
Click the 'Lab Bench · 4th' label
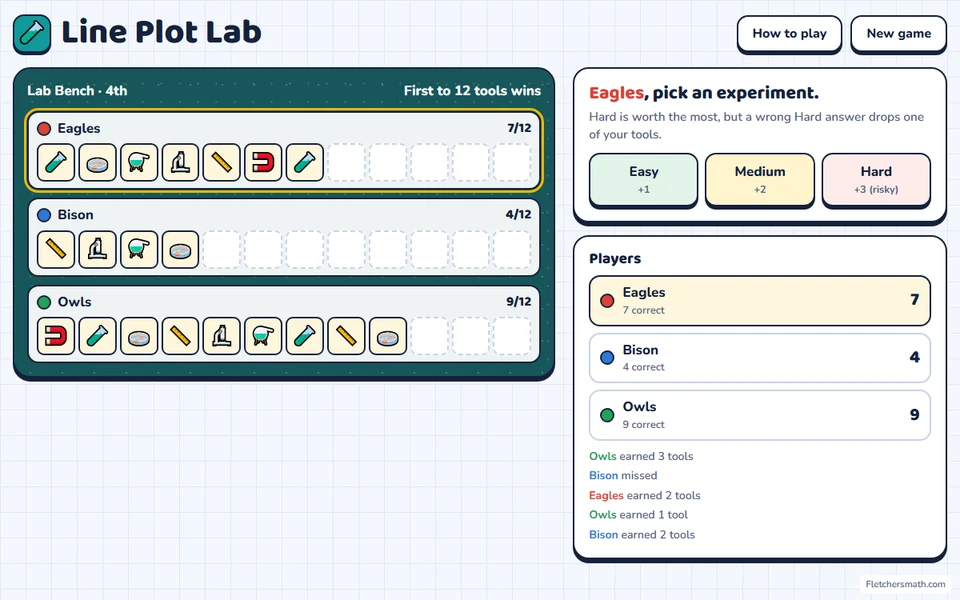click(77, 91)
